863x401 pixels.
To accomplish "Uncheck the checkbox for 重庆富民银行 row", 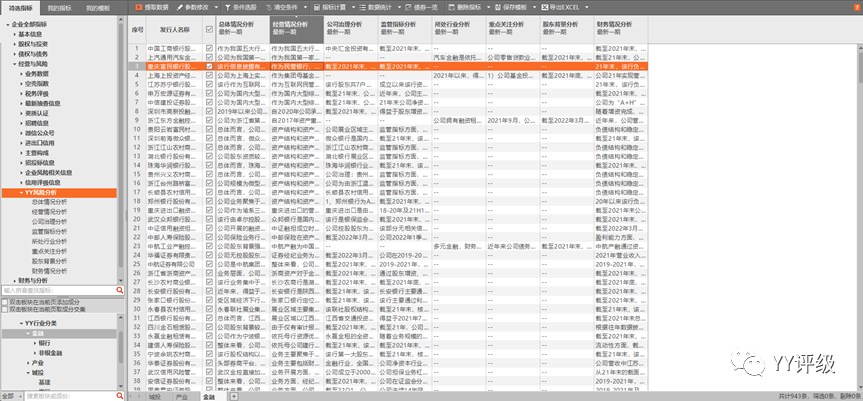I will pyautogui.click(x=209, y=66).
